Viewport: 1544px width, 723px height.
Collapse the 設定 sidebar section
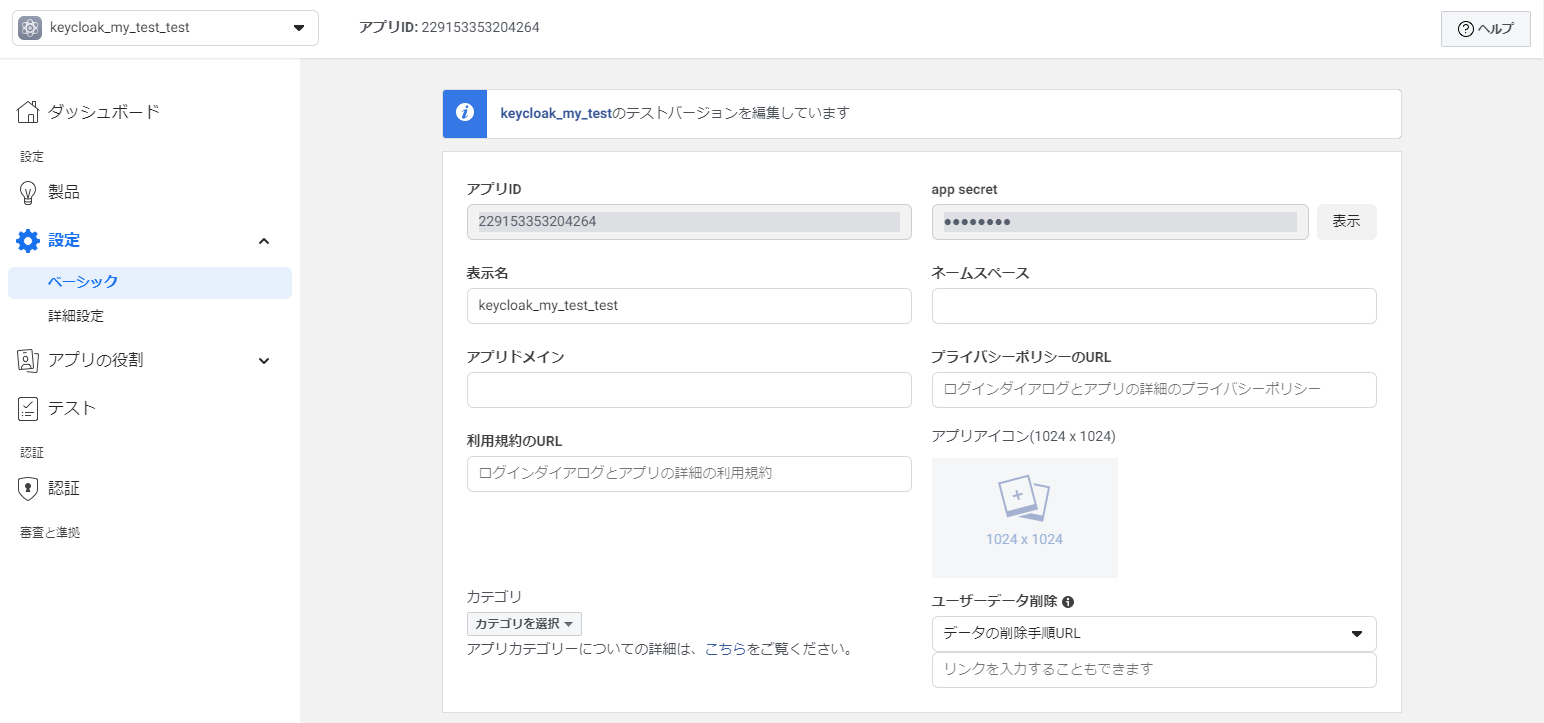pyautogui.click(x=263, y=240)
